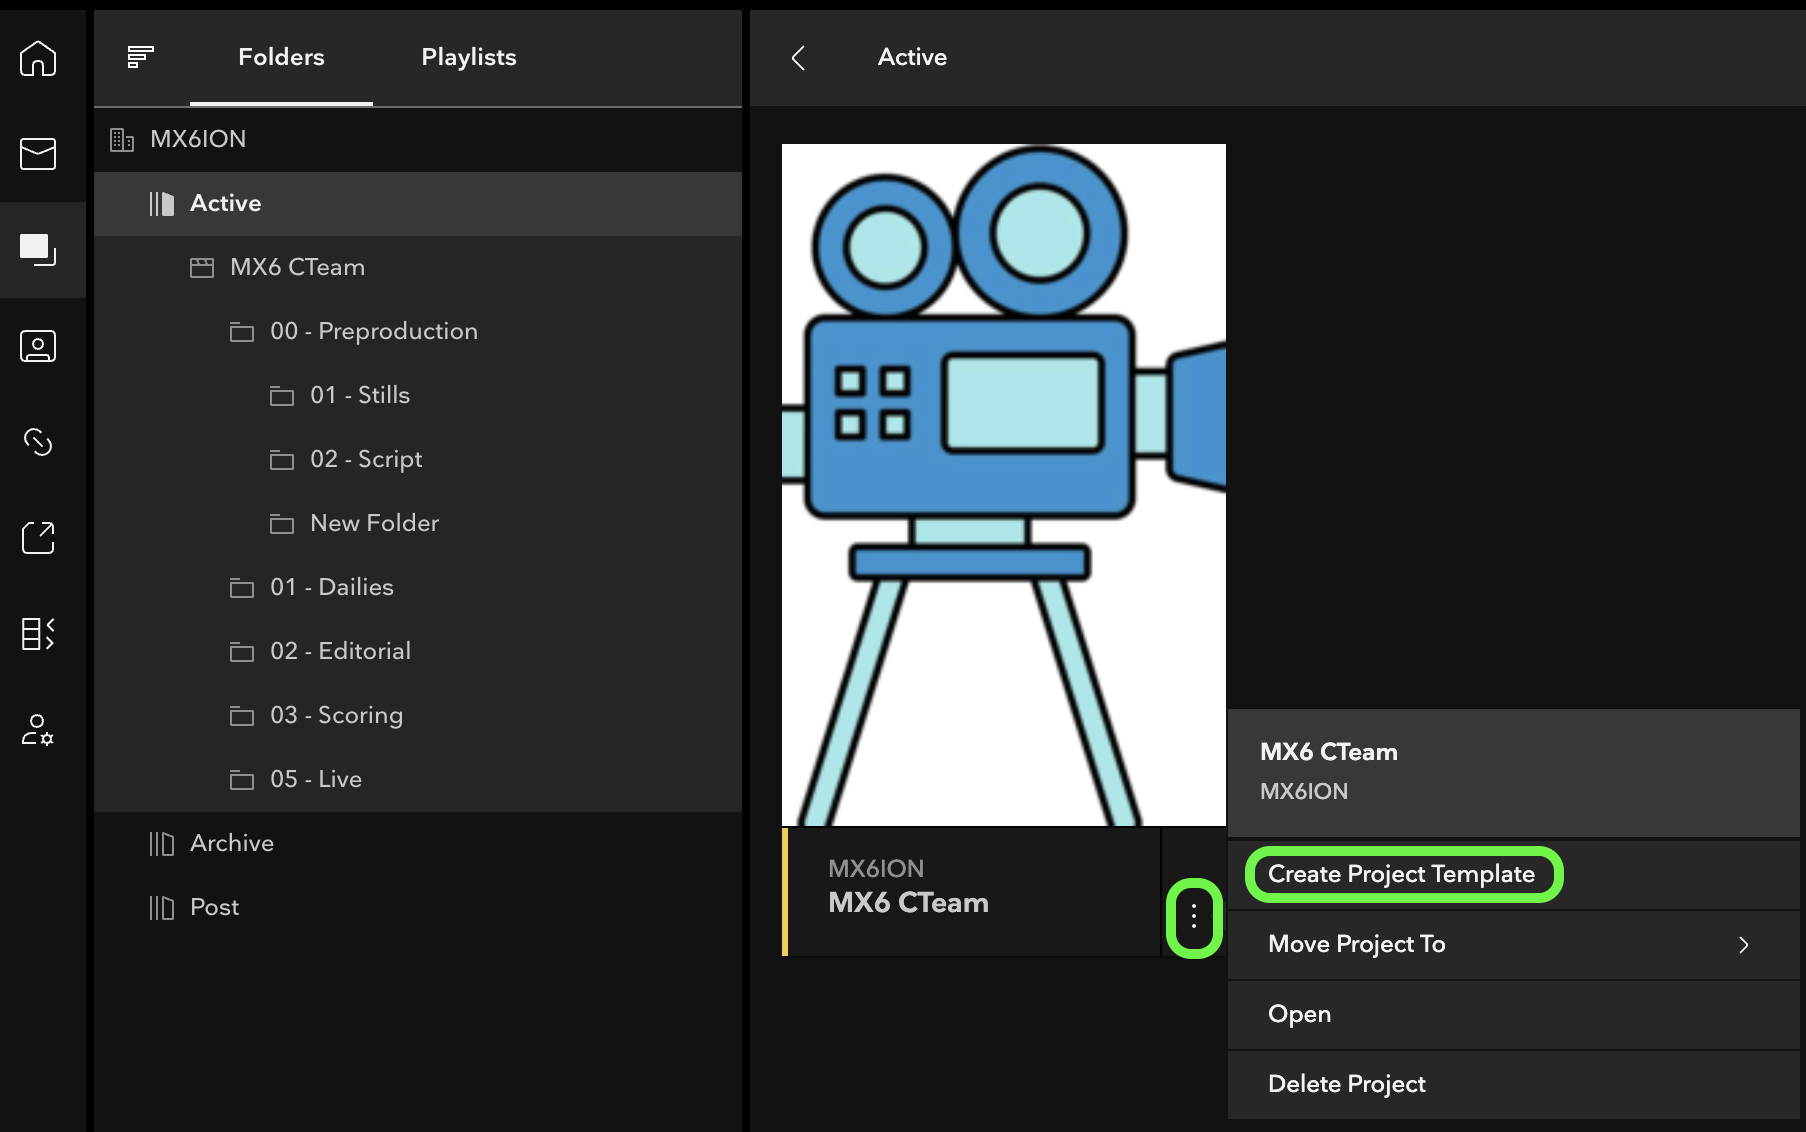Expand the Archive workspace
The height and width of the screenshot is (1132, 1806).
232,843
